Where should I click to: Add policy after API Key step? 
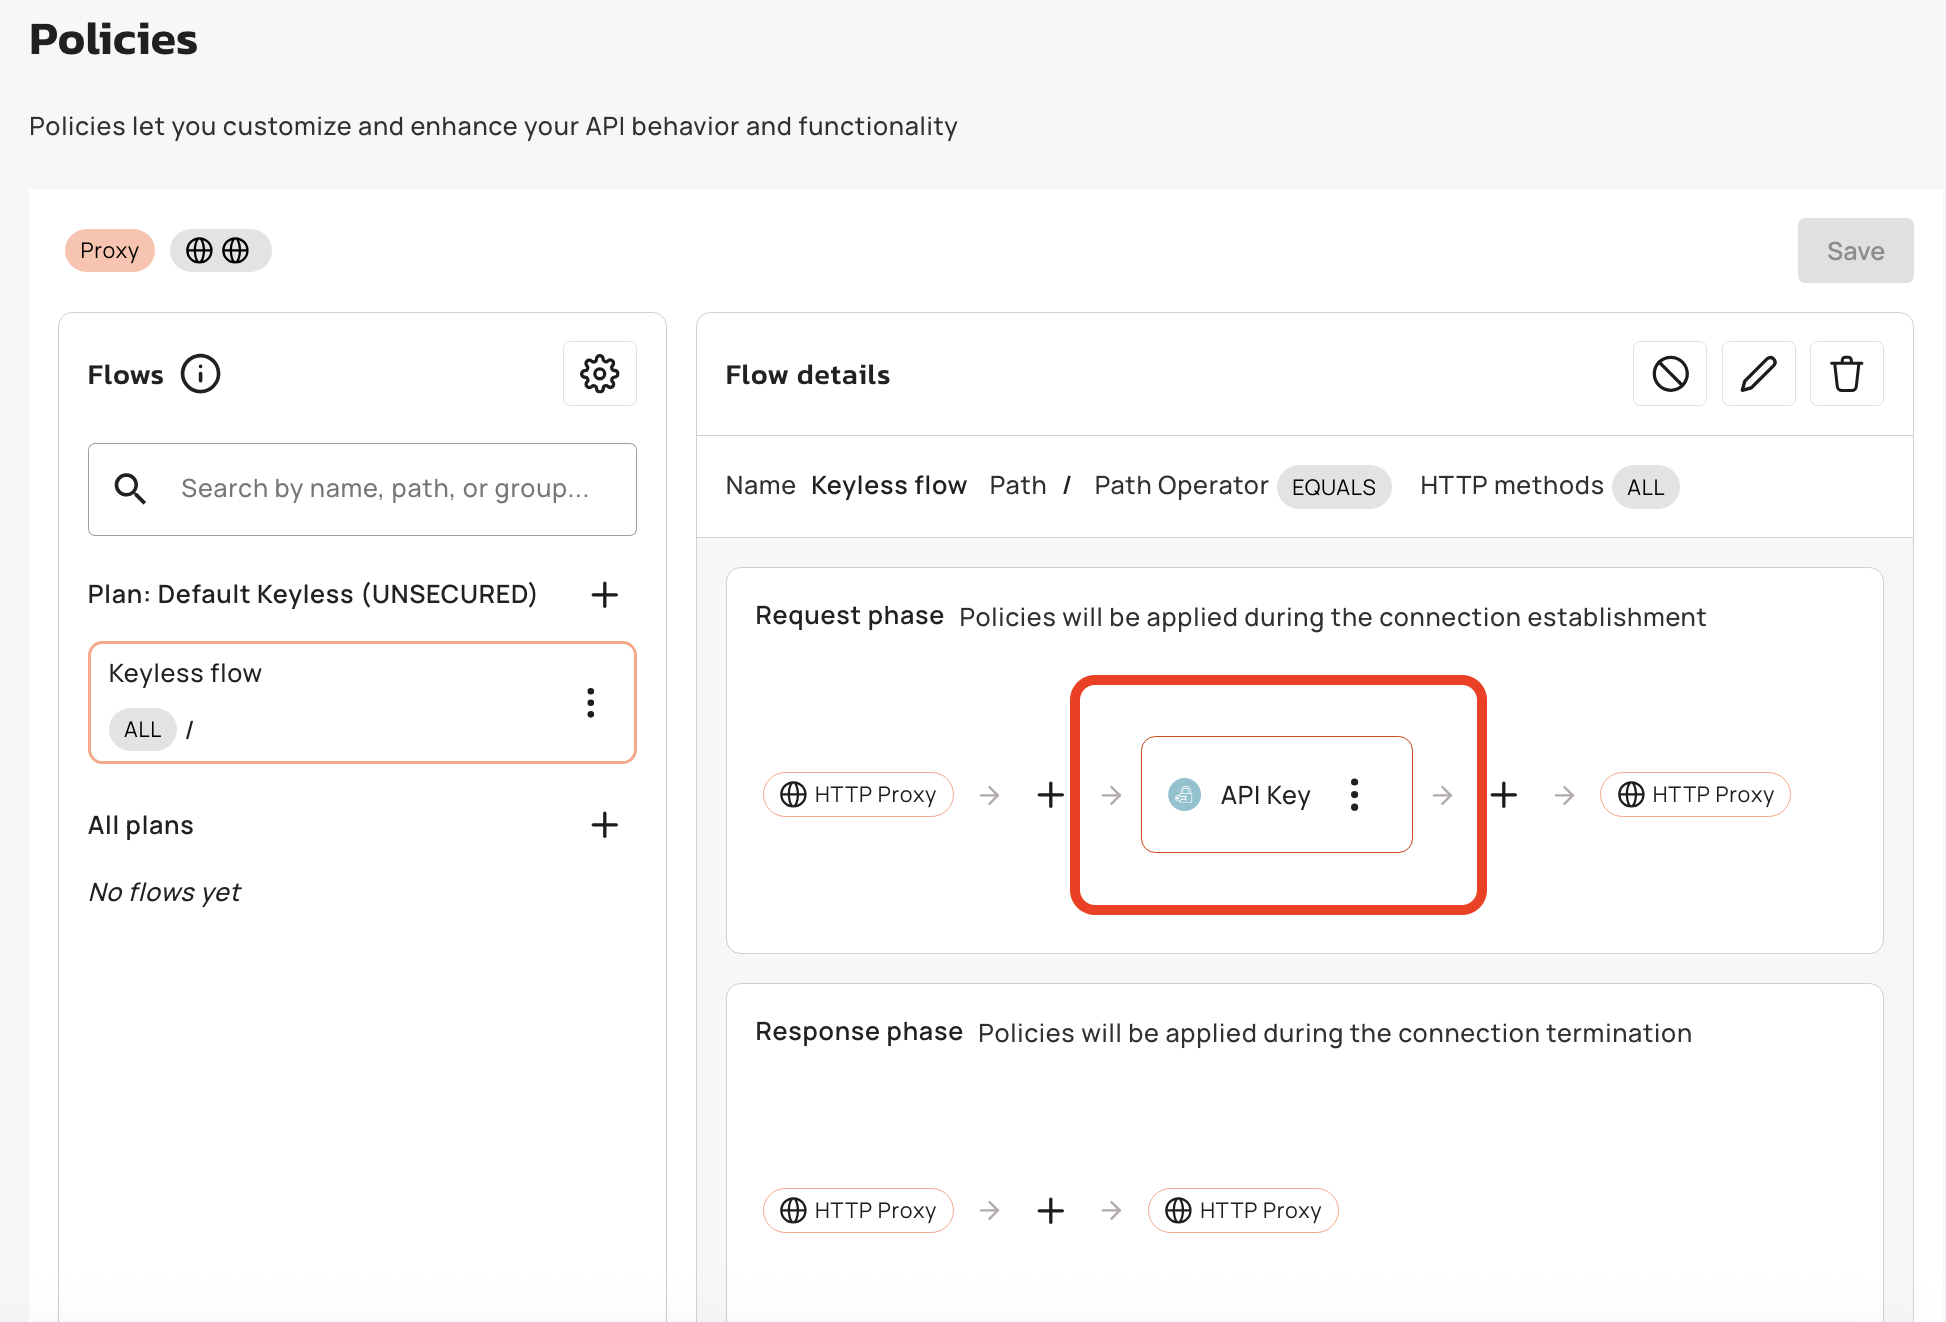click(1503, 795)
